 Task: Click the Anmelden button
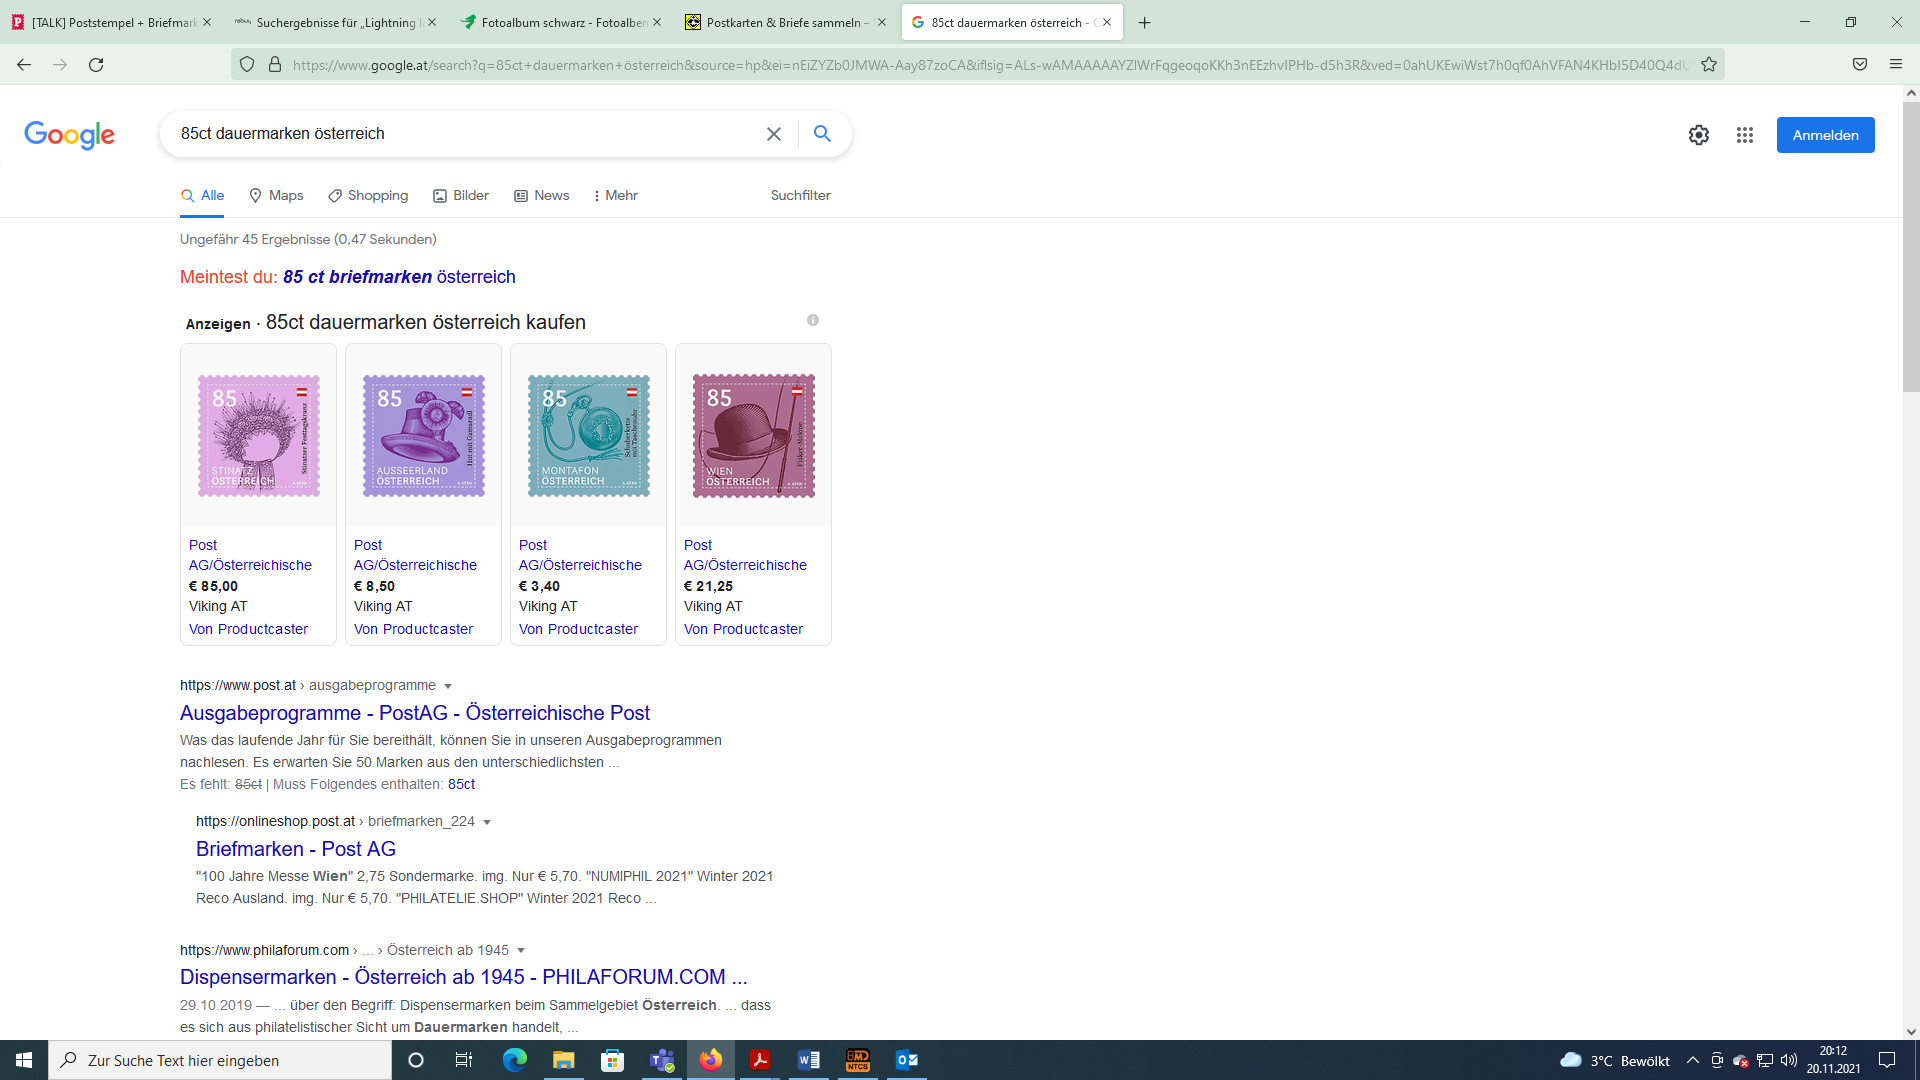point(1825,135)
